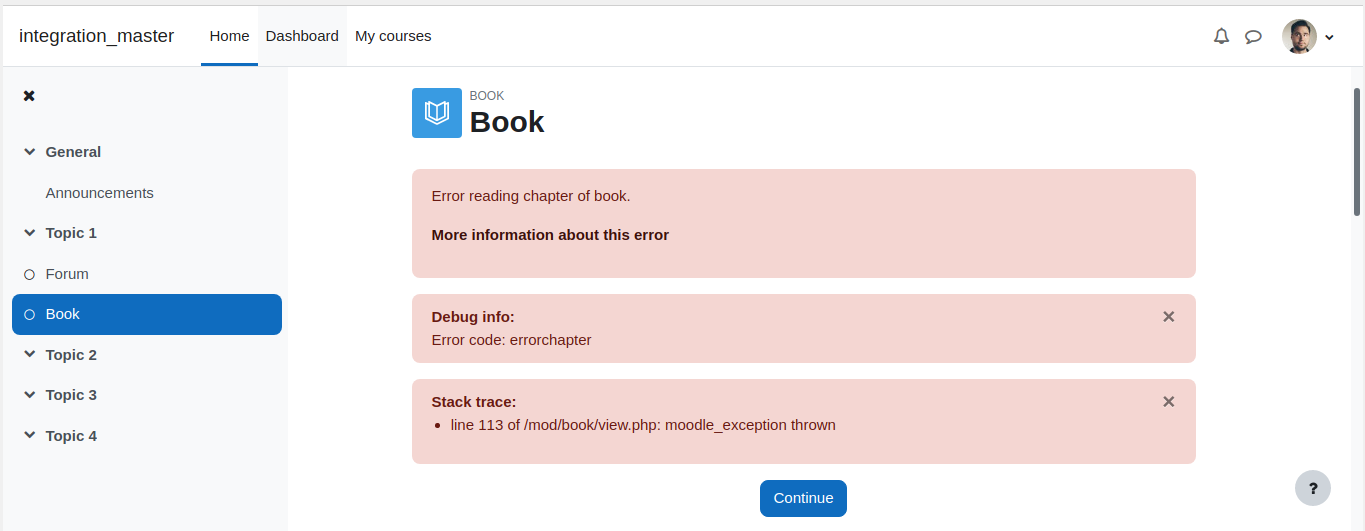Image resolution: width=1365 pixels, height=531 pixels.
Task: Open the Topic 3 section link
Action: [x=71, y=395]
